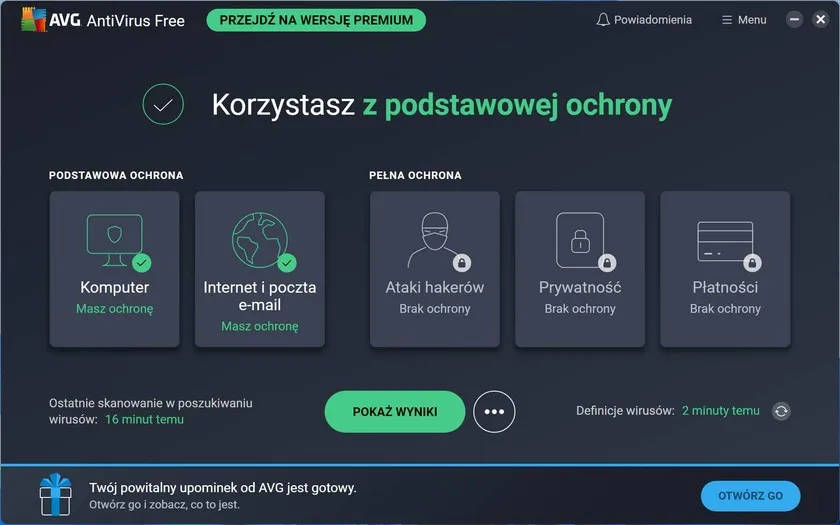
Task: Click the lock badge on Prywatność
Action: tap(607, 262)
